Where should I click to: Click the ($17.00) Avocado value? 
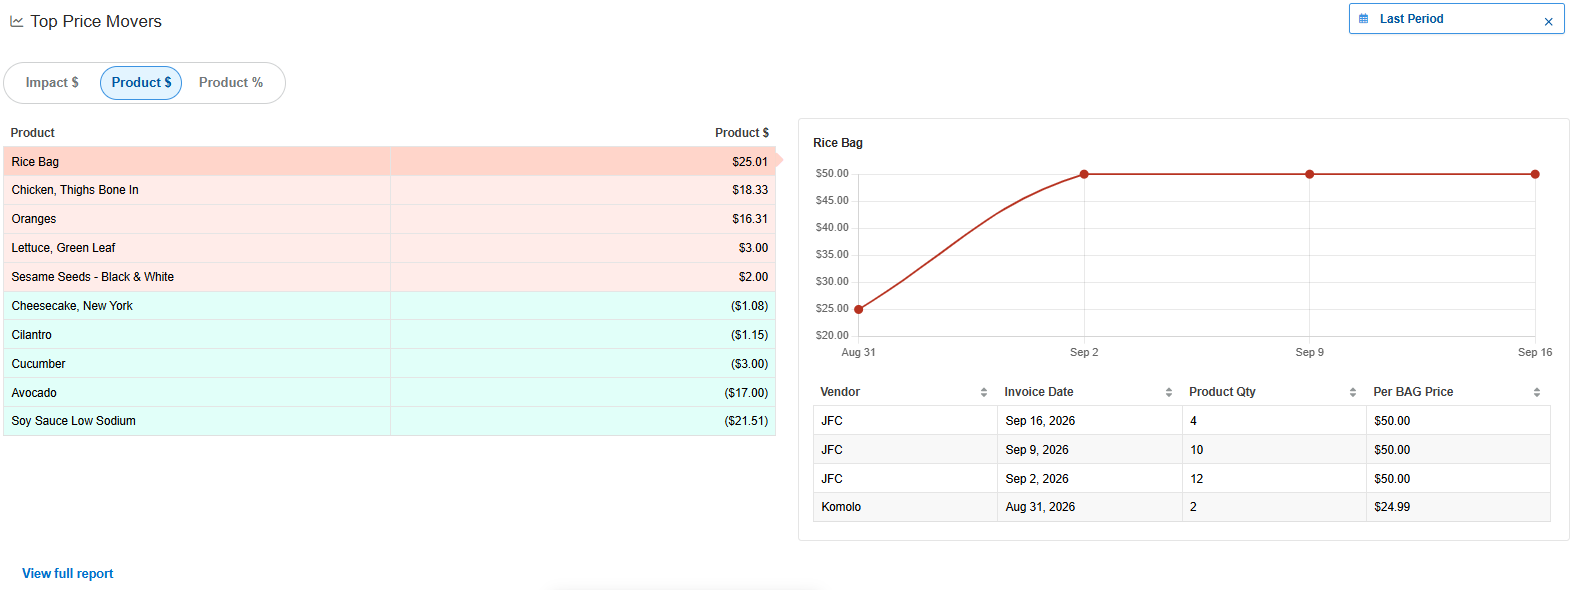(x=746, y=393)
